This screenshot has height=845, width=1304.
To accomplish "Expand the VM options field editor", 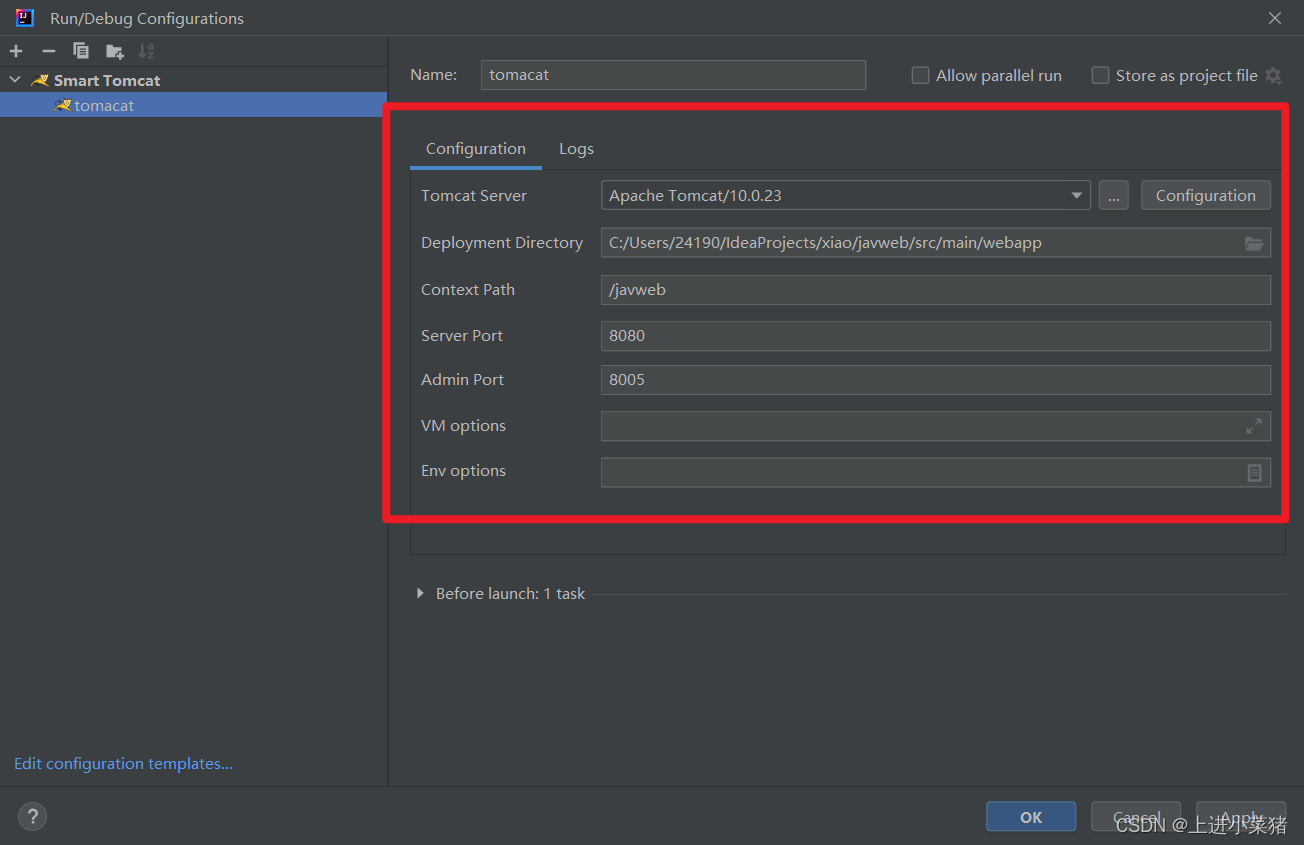I will pyautogui.click(x=1254, y=426).
